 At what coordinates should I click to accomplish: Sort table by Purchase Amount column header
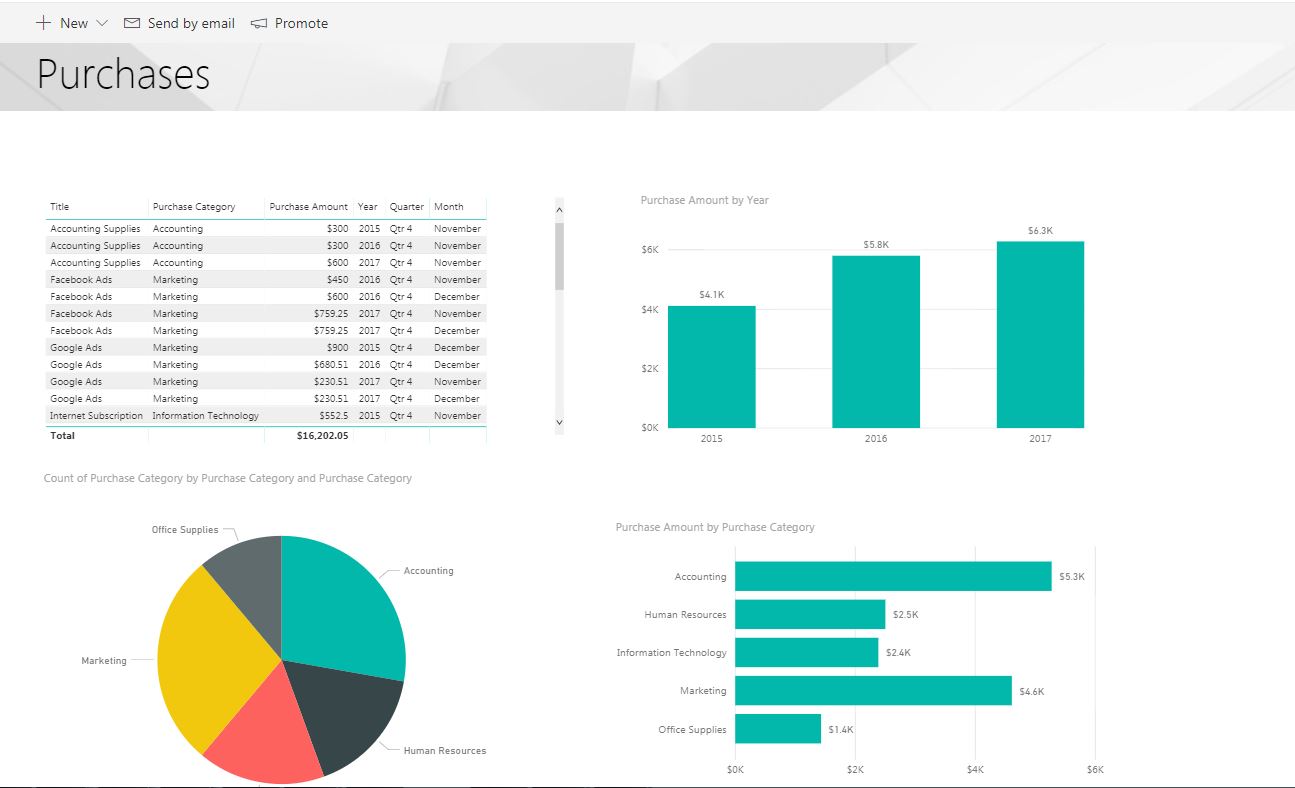(x=308, y=207)
